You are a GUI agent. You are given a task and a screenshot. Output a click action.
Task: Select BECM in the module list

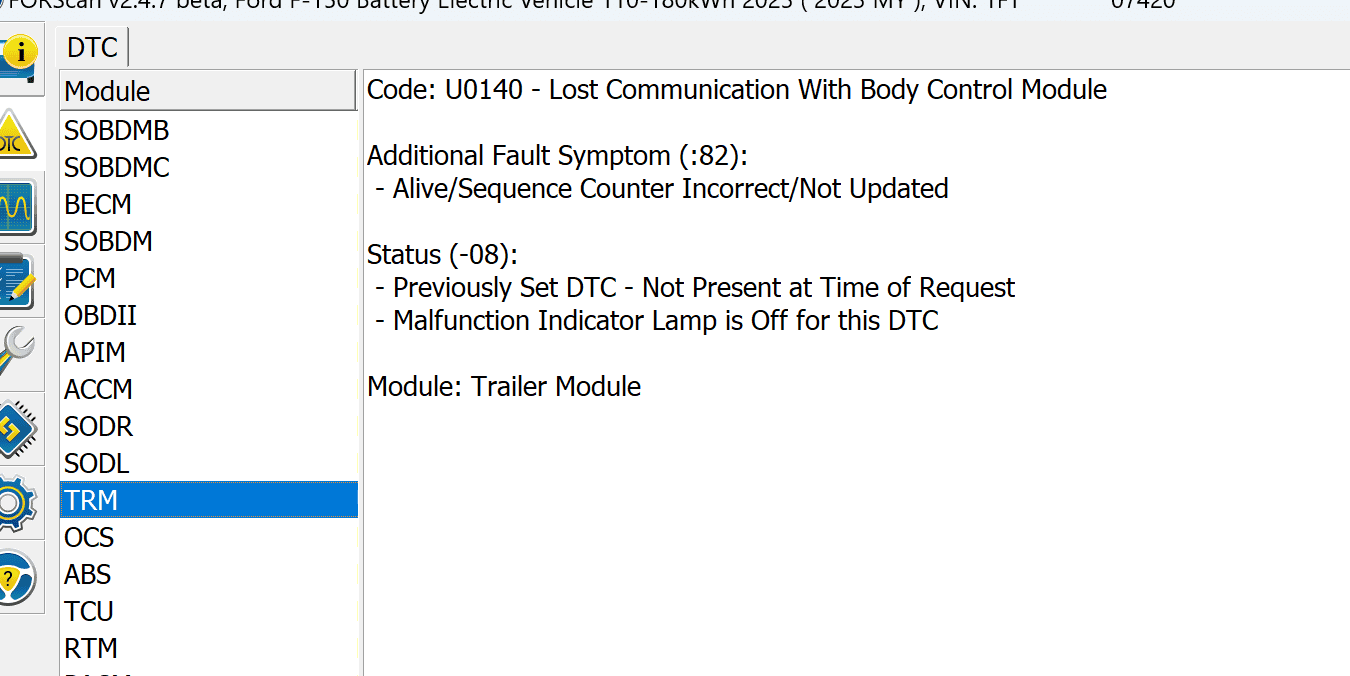click(98, 205)
